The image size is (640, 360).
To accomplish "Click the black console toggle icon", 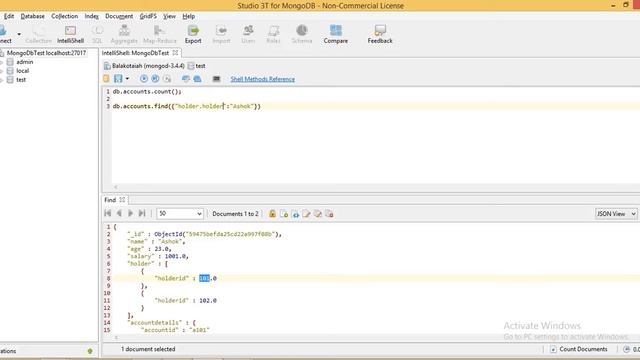I will [216, 79].
